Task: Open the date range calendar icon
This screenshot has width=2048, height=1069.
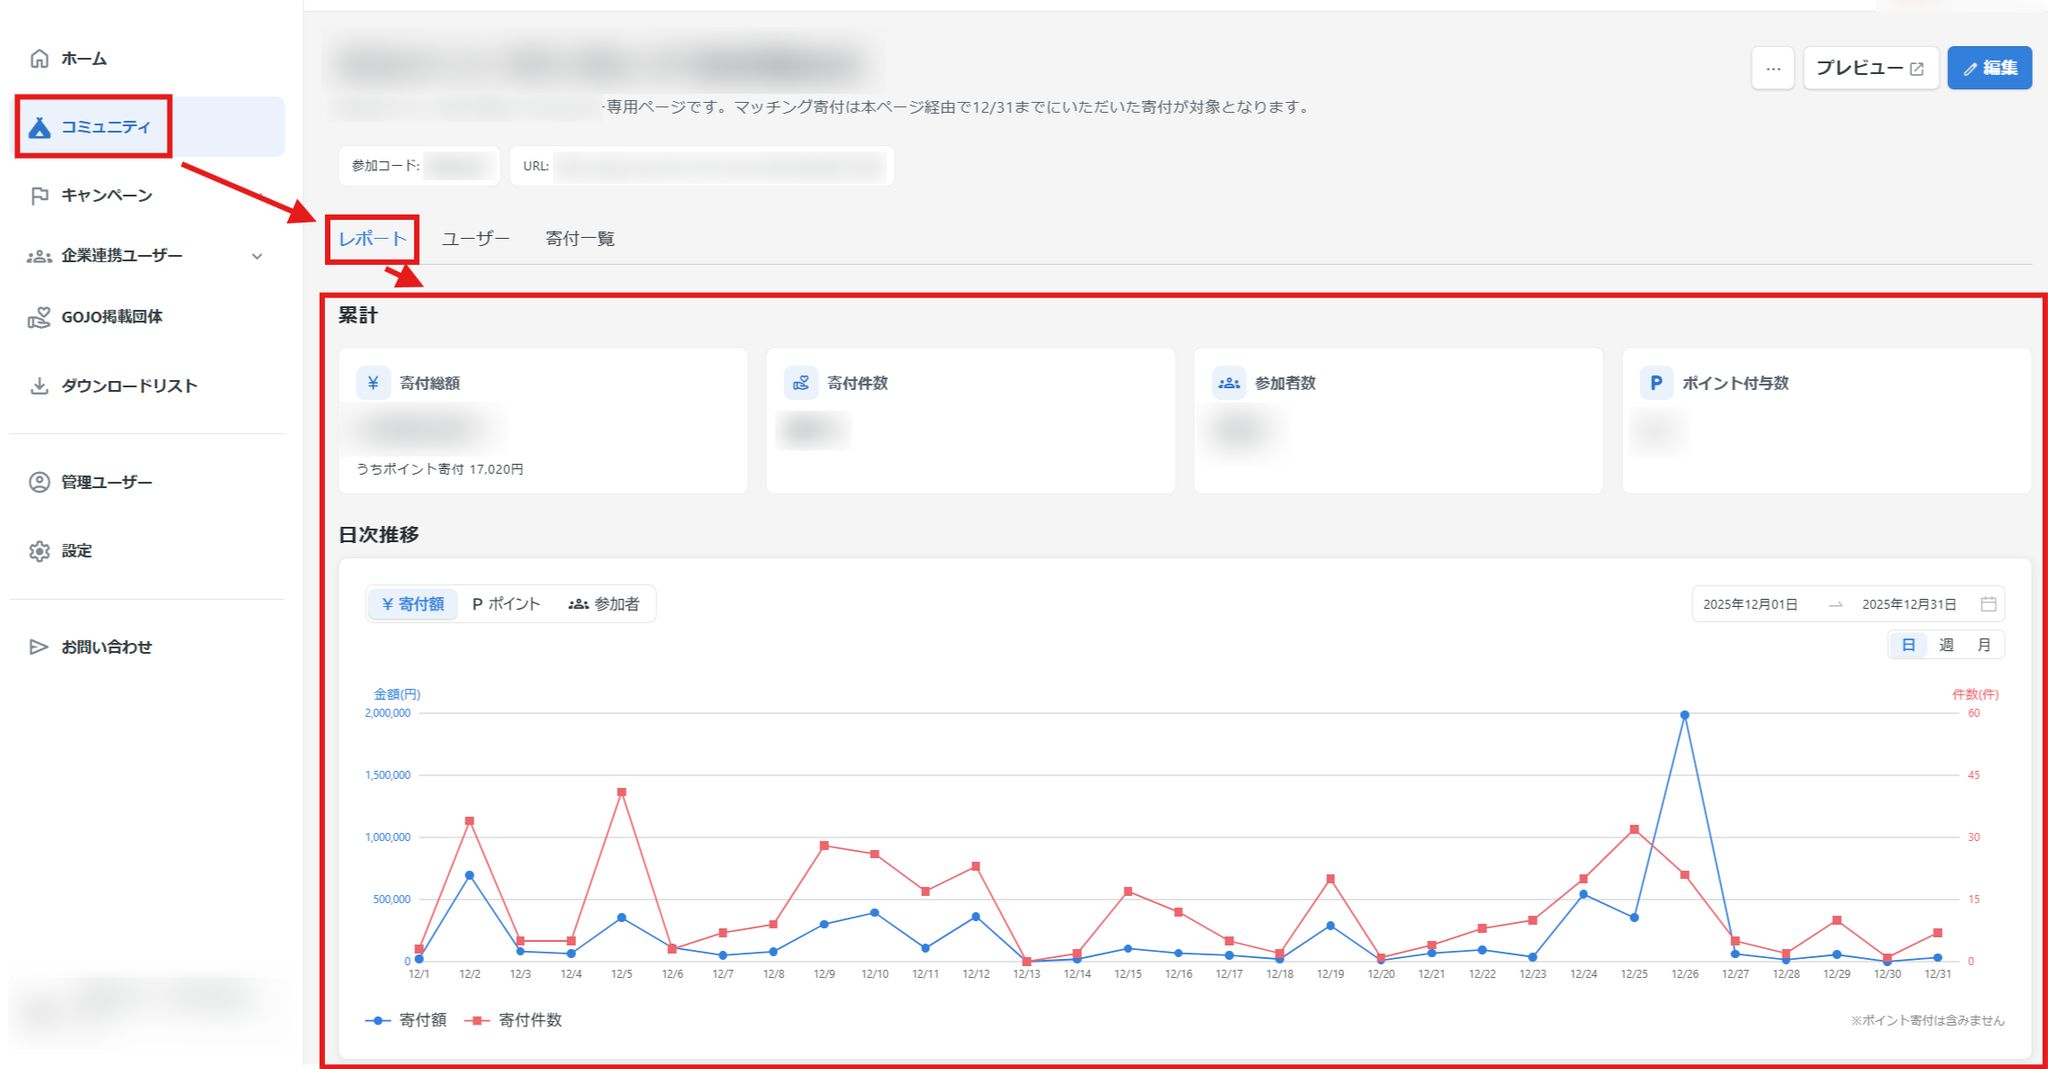Action: click(x=1988, y=604)
